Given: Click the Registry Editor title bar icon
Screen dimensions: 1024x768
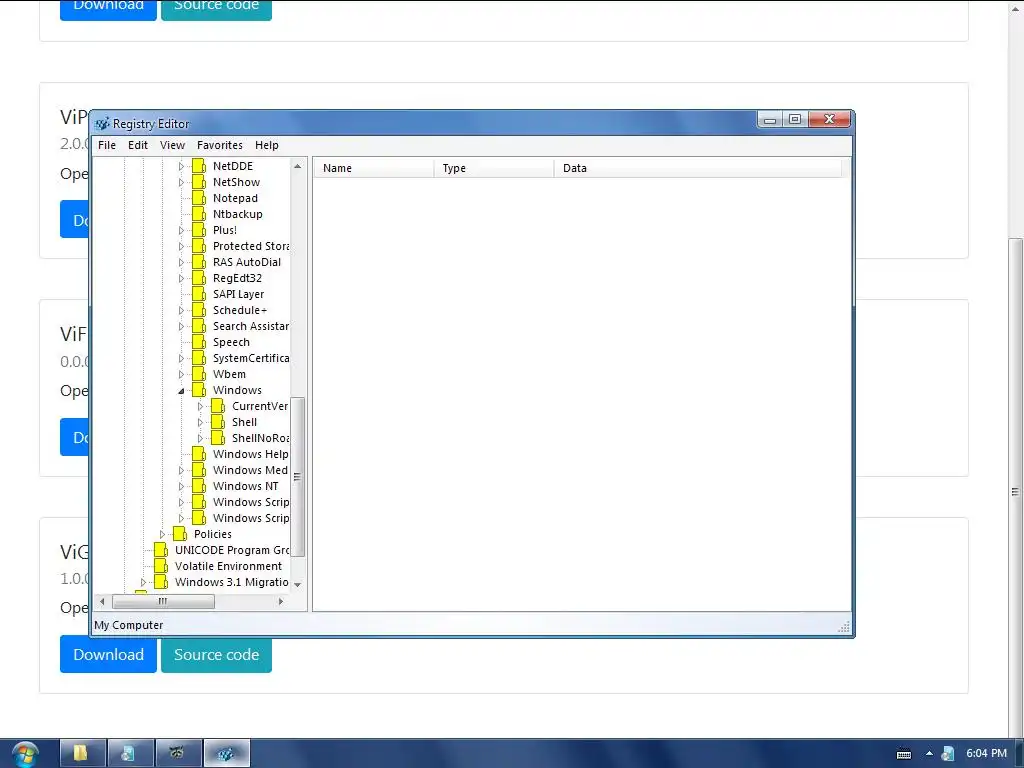Looking at the screenshot, I should tap(102, 123).
